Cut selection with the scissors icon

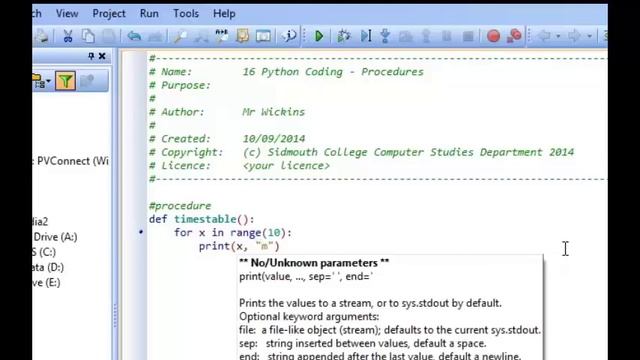68,36
